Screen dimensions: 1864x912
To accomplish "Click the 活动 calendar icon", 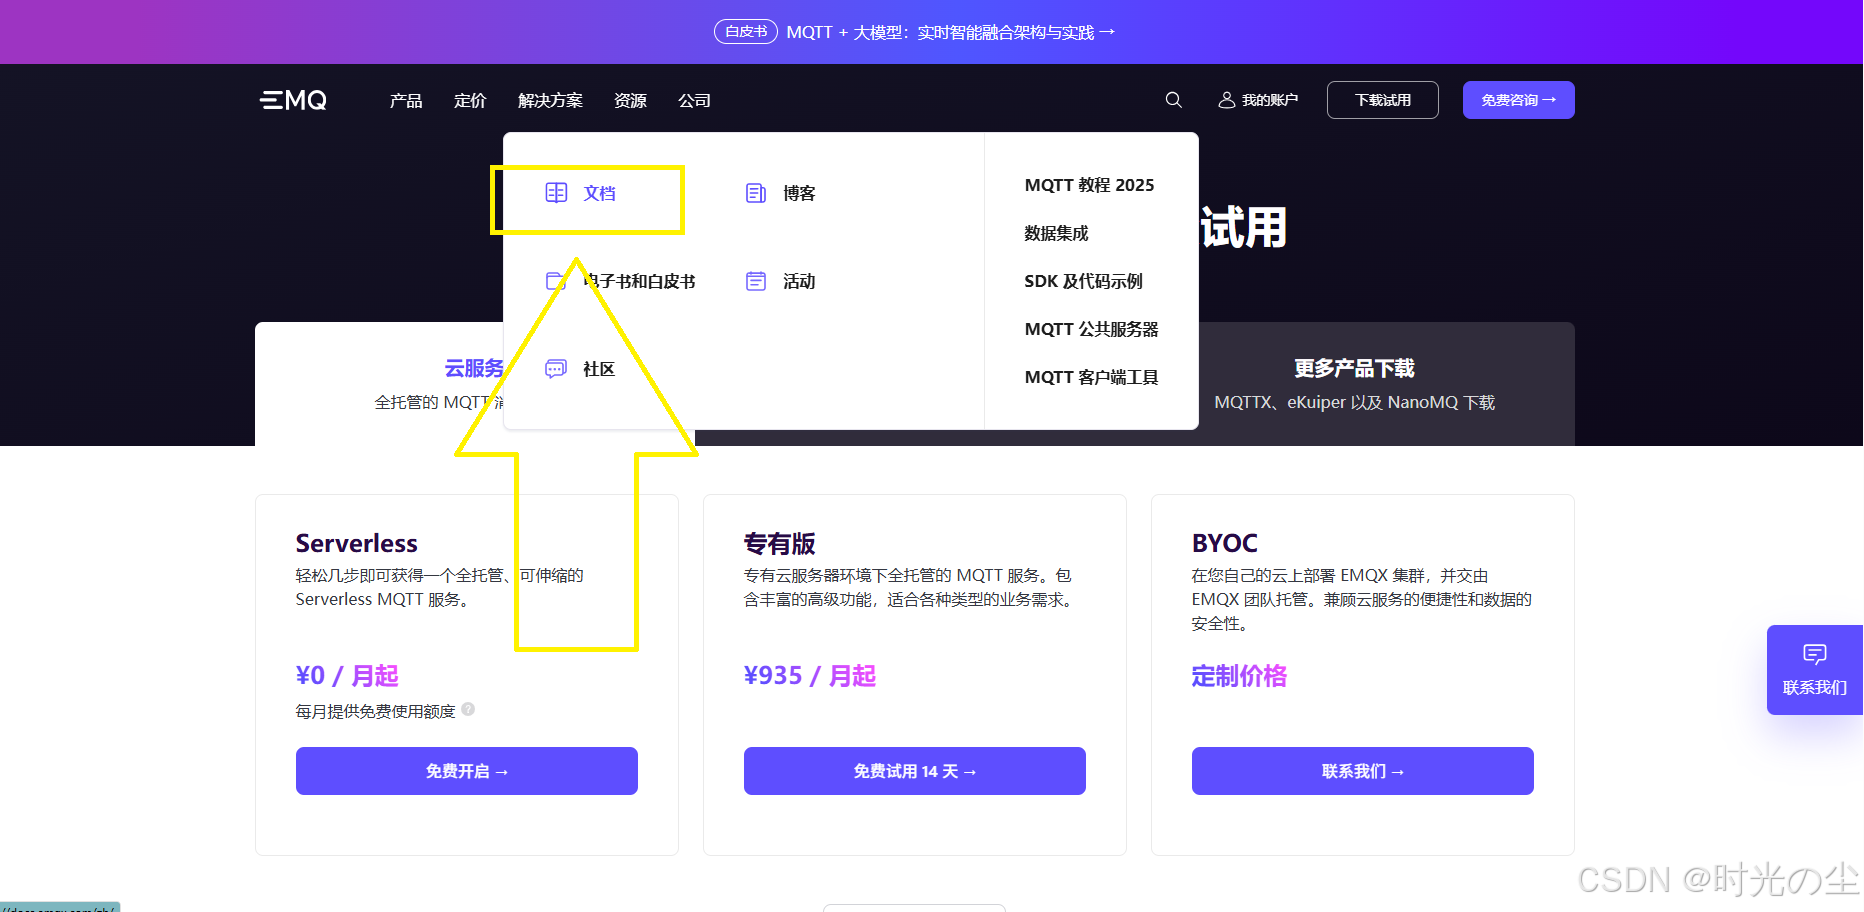I will point(756,281).
